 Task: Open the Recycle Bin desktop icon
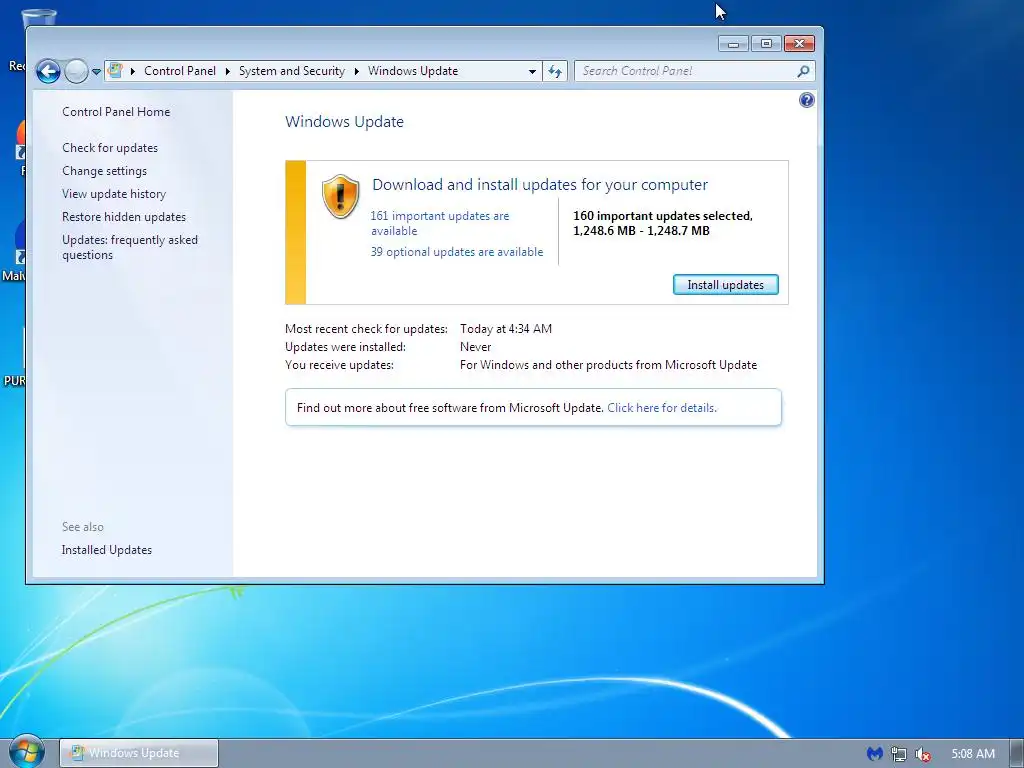click(37, 18)
